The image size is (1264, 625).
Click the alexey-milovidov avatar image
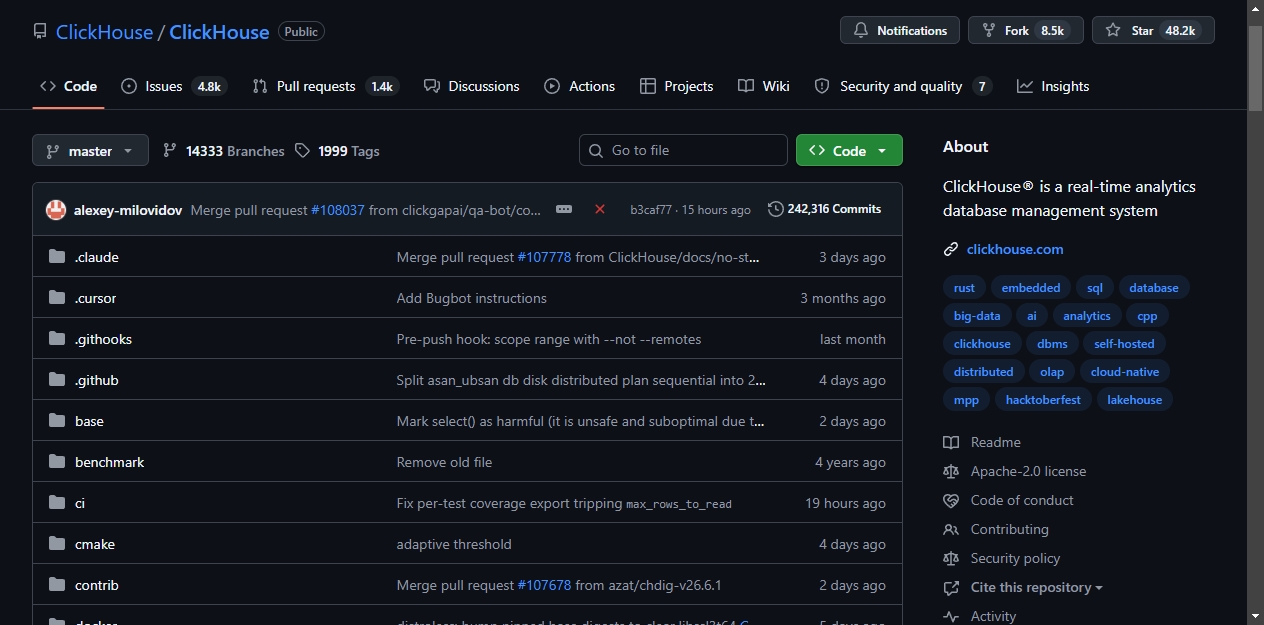pyautogui.click(x=56, y=210)
